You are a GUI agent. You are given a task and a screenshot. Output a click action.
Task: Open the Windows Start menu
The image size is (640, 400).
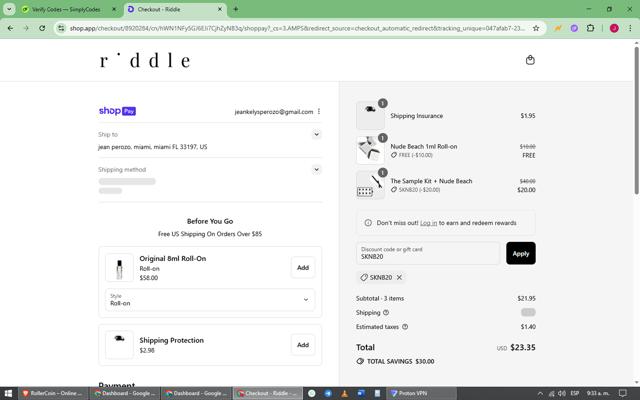pos(8,393)
